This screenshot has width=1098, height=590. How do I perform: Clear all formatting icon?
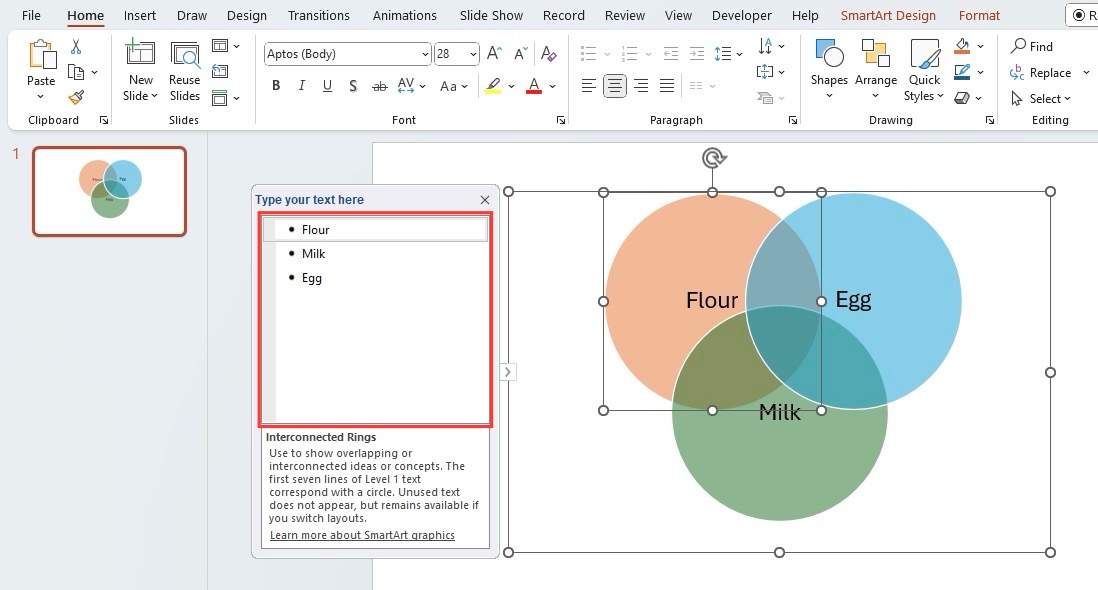(x=549, y=53)
